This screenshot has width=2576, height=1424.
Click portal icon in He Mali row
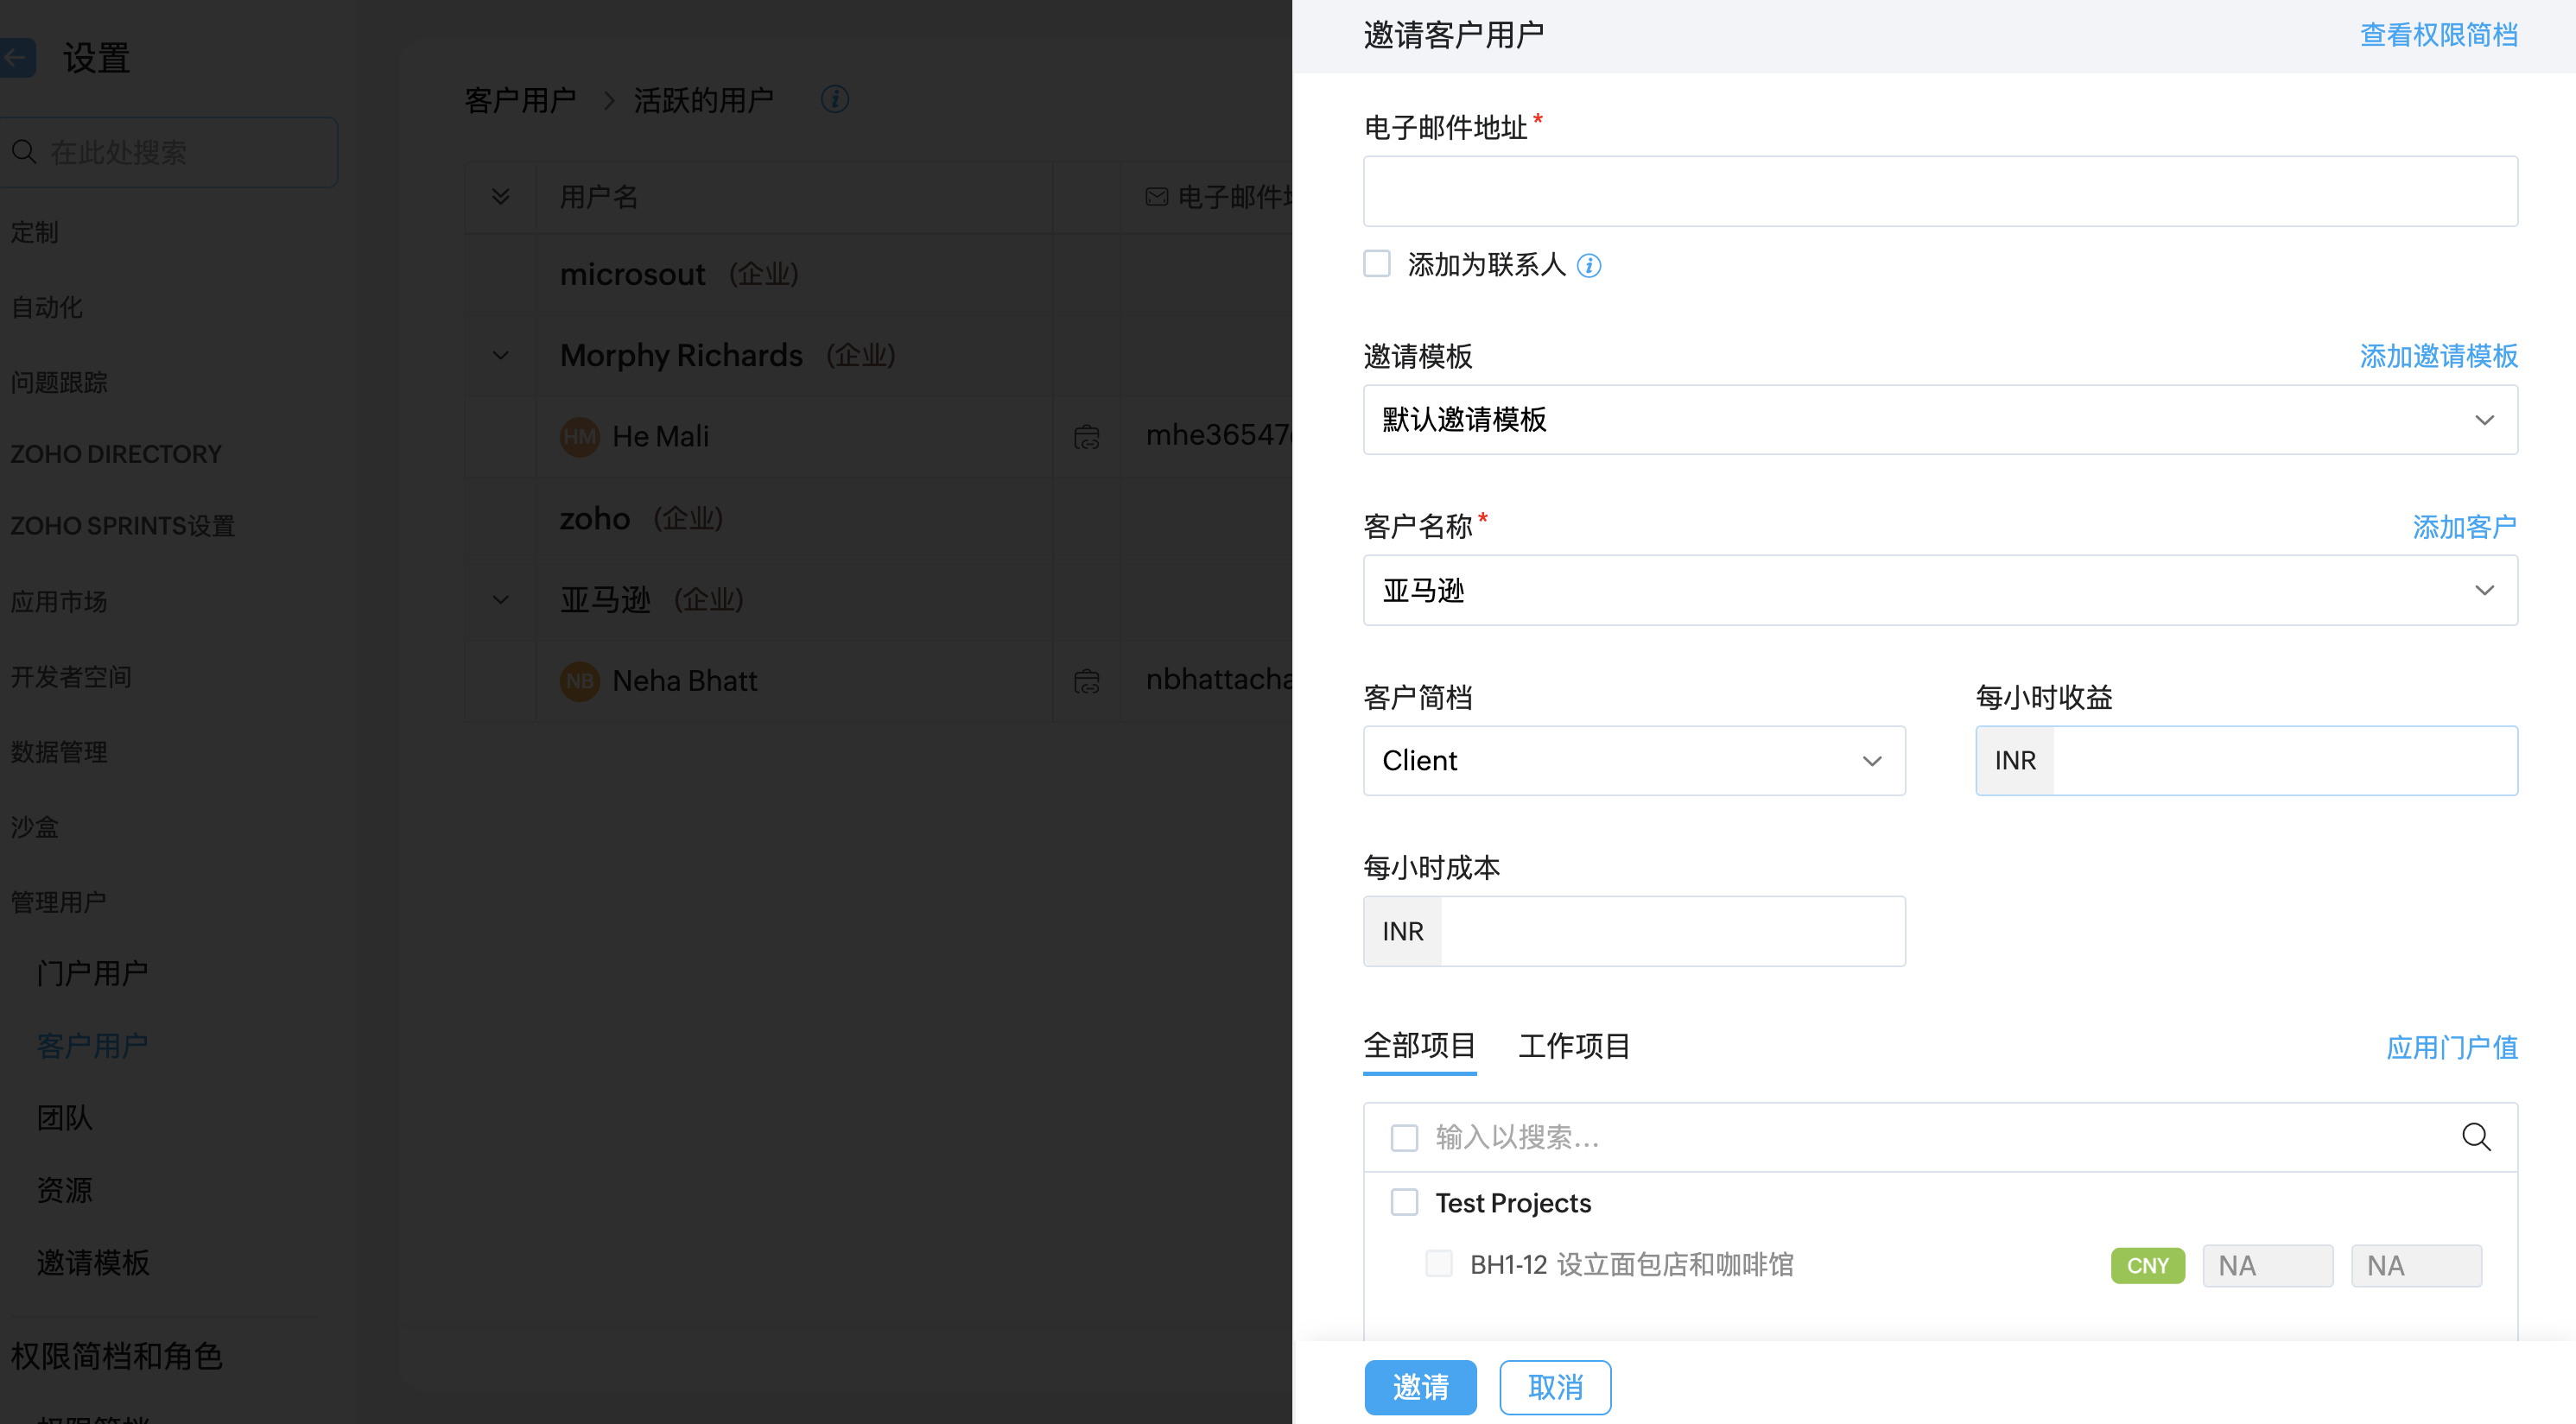pyautogui.click(x=1086, y=437)
